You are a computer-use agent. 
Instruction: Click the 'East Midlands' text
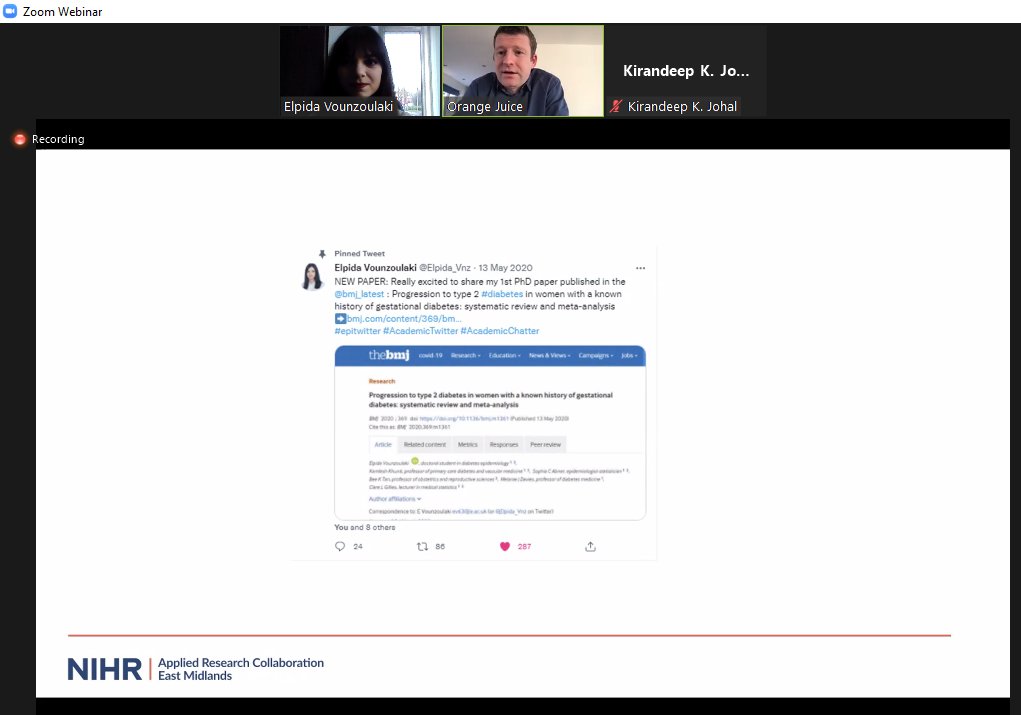click(x=195, y=676)
